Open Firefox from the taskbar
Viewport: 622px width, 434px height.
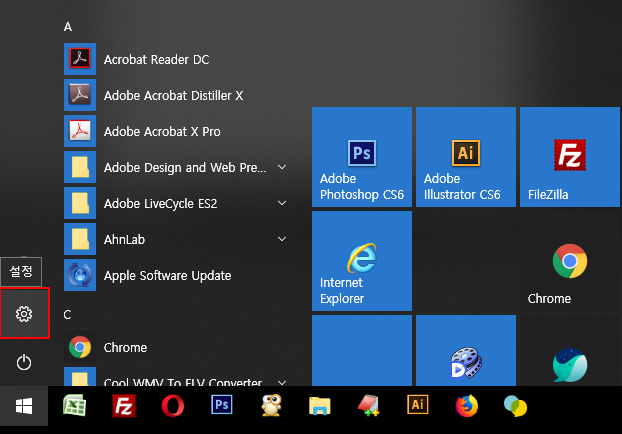[466, 405]
